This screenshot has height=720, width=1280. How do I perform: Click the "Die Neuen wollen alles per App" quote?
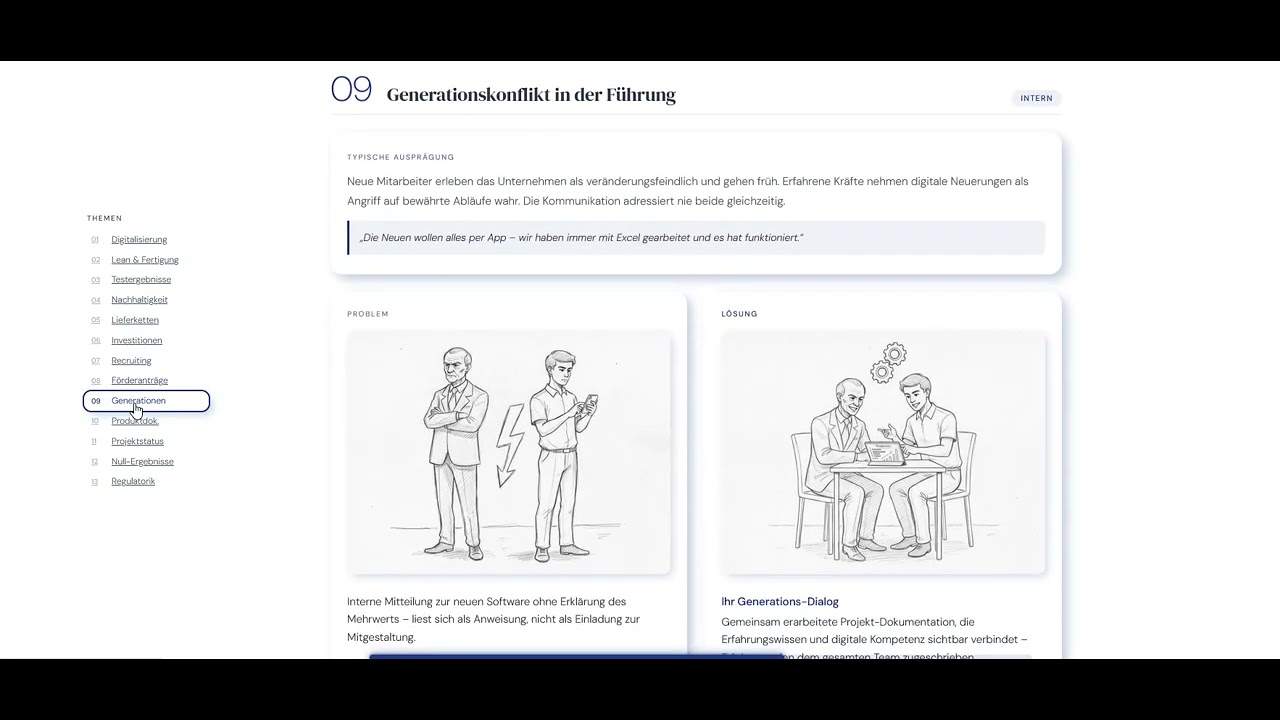coord(696,238)
